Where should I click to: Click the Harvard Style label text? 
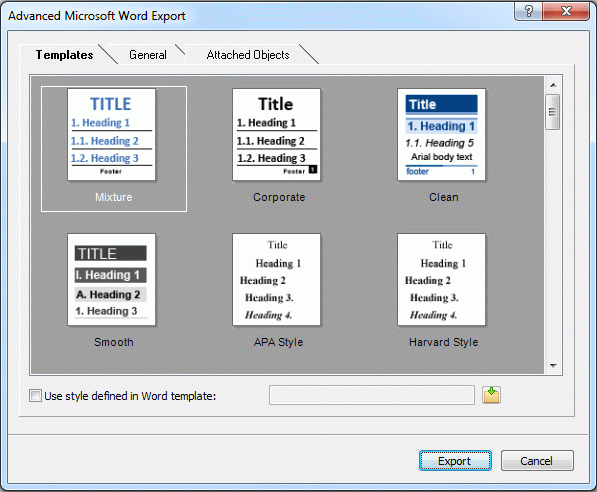click(444, 342)
